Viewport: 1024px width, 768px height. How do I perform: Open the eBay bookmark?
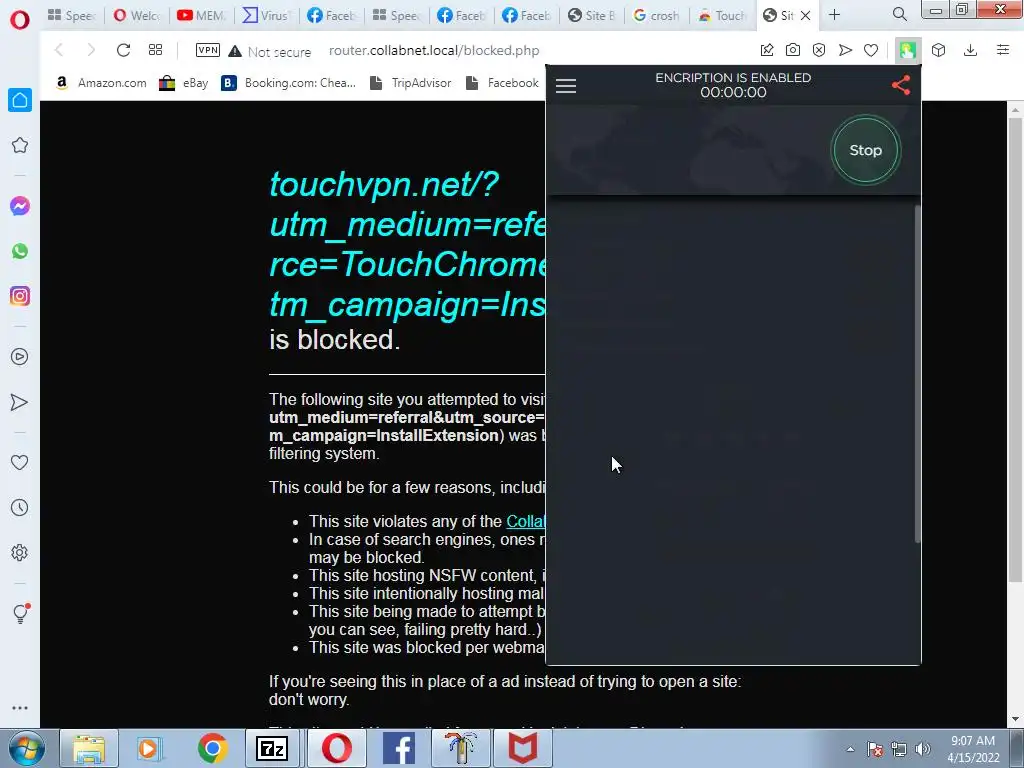184,83
